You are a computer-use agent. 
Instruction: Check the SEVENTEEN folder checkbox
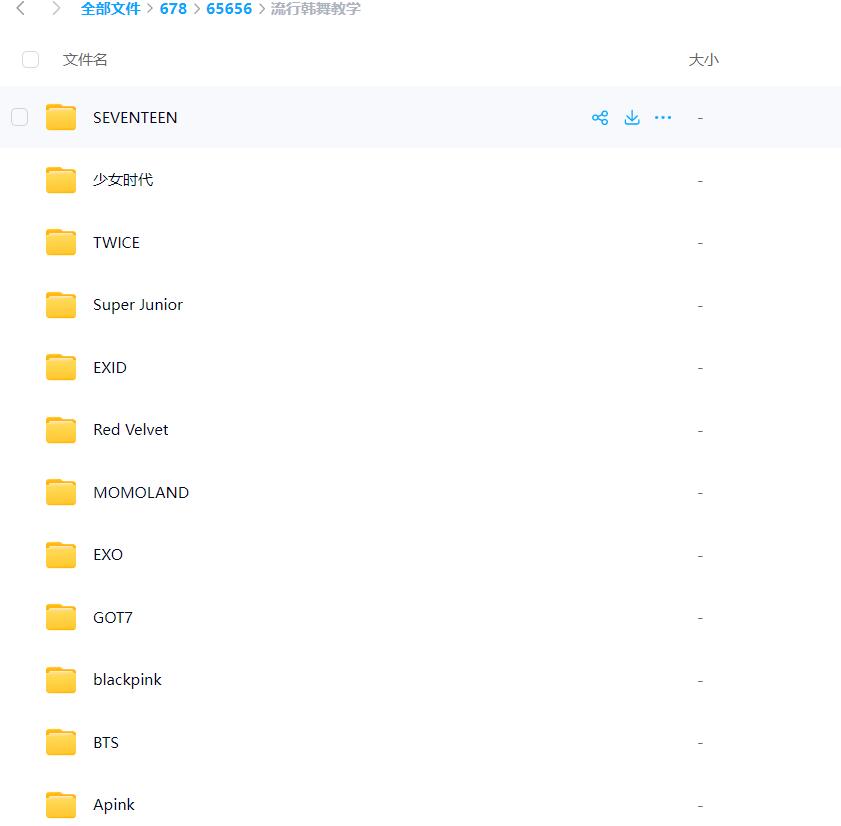click(20, 118)
